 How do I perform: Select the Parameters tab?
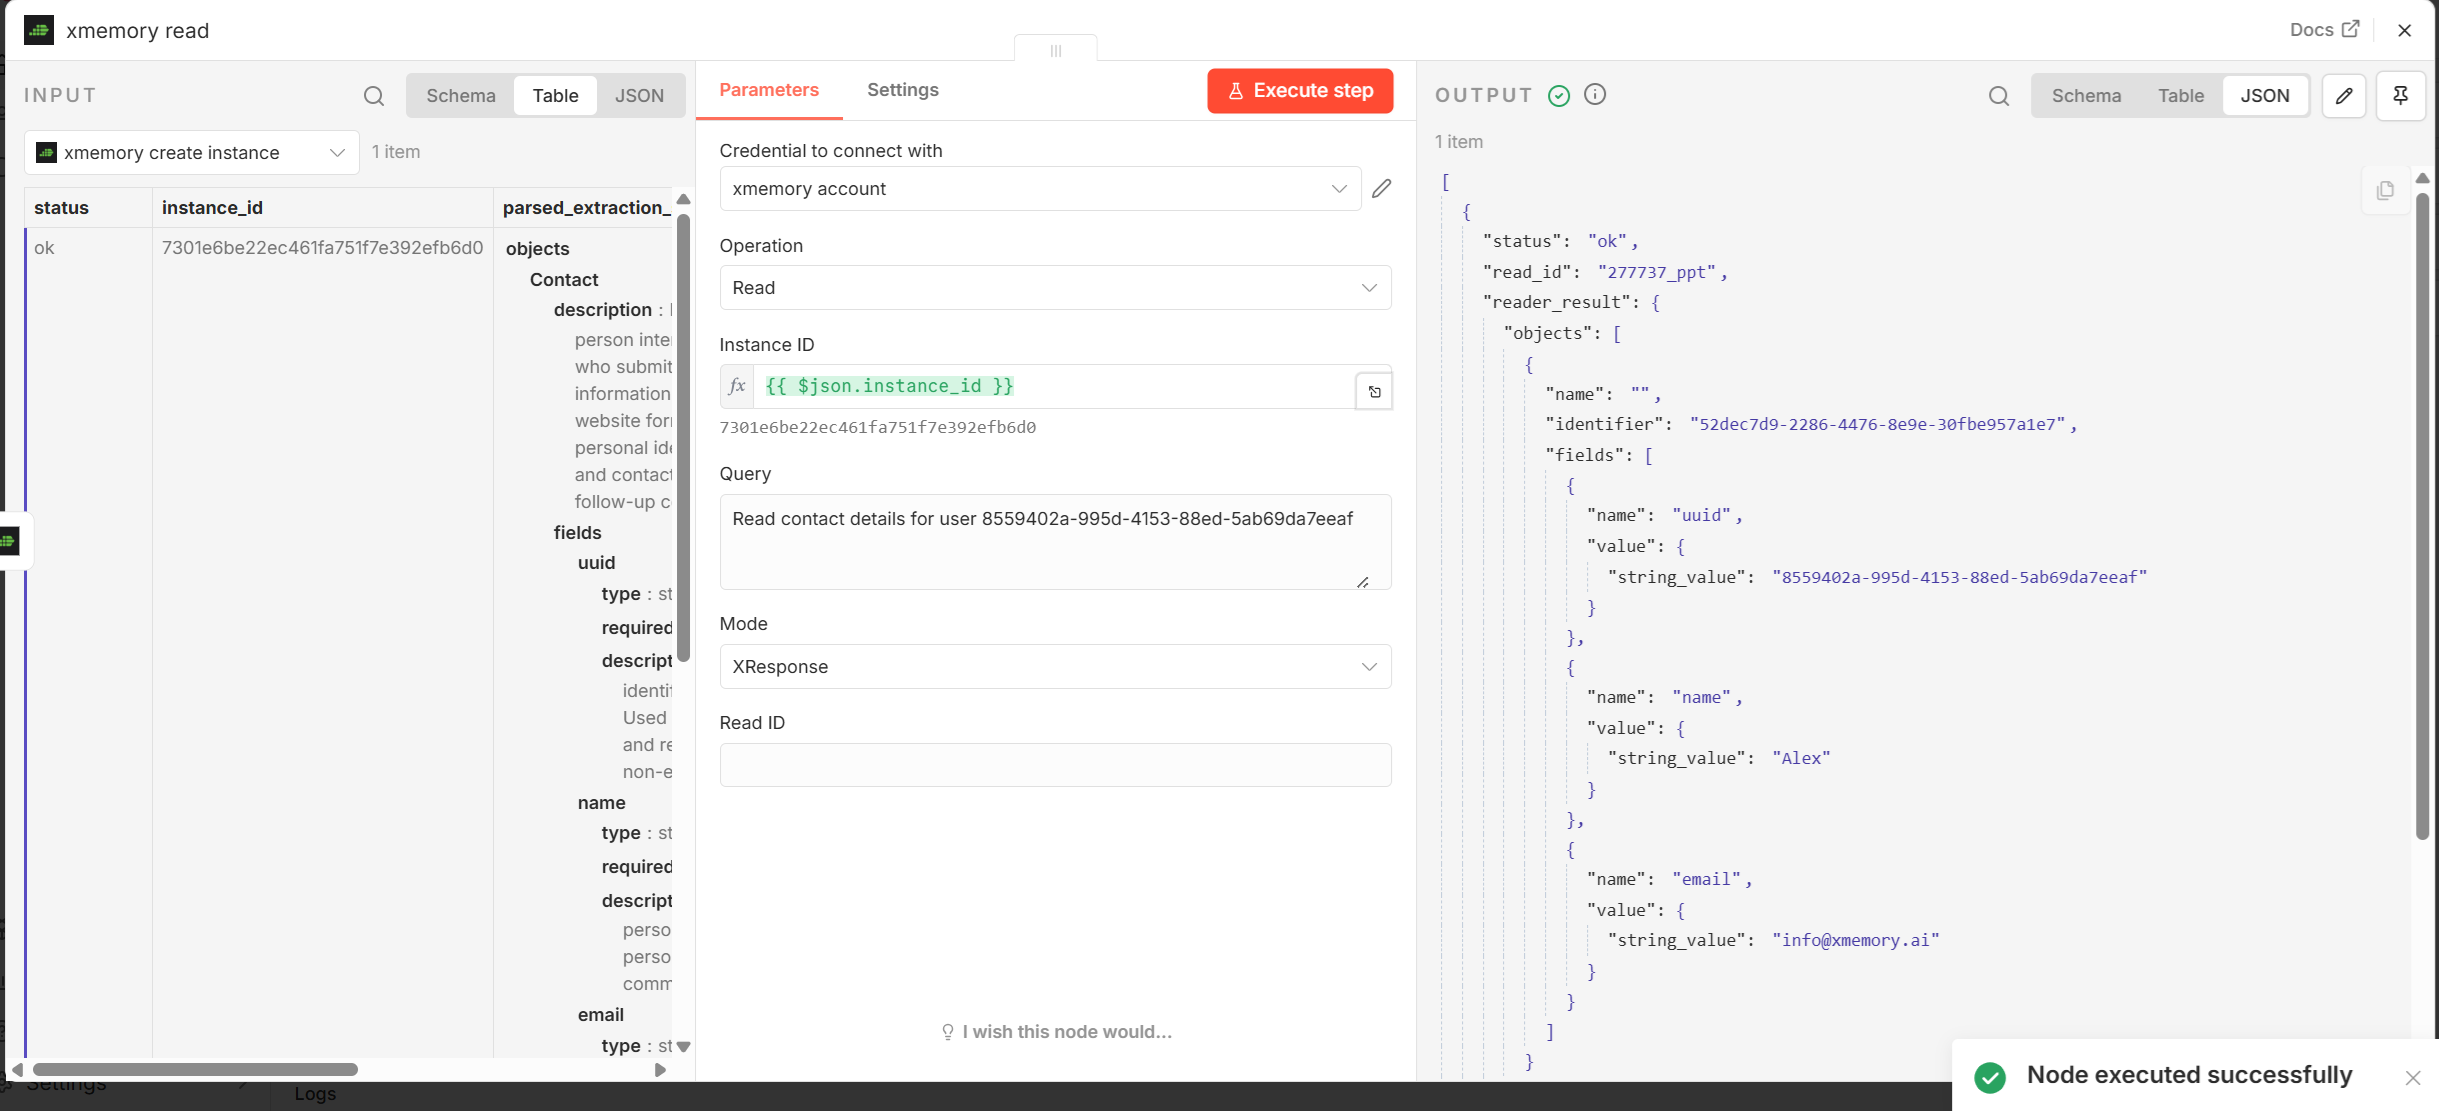click(768, 90)
